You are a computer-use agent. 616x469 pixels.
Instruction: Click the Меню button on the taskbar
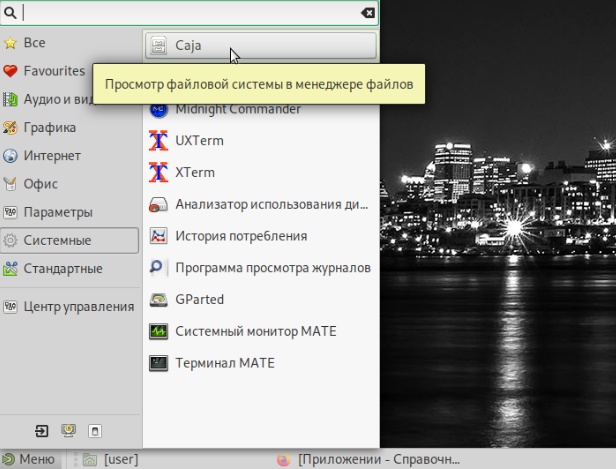(x=31, y=459)
